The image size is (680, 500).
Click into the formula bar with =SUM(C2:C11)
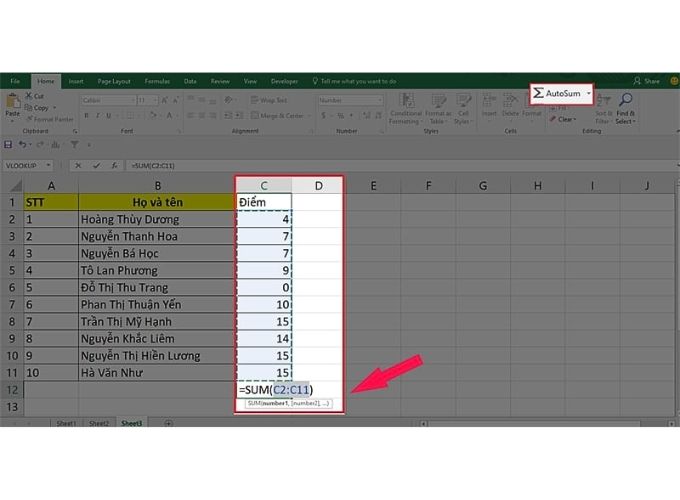(399, 166)
